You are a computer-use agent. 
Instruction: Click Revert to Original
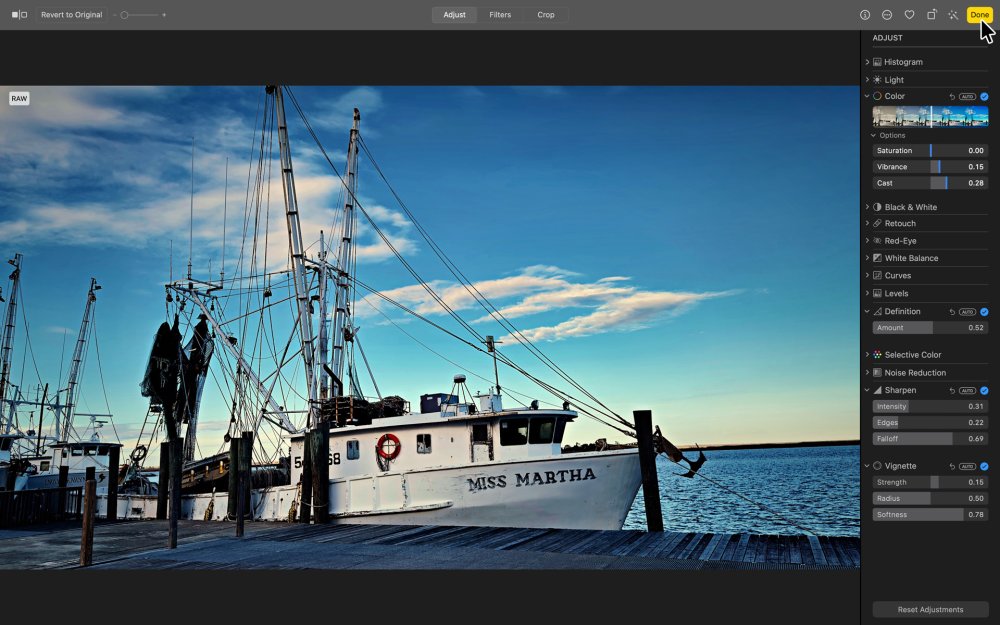coord(71,15)
